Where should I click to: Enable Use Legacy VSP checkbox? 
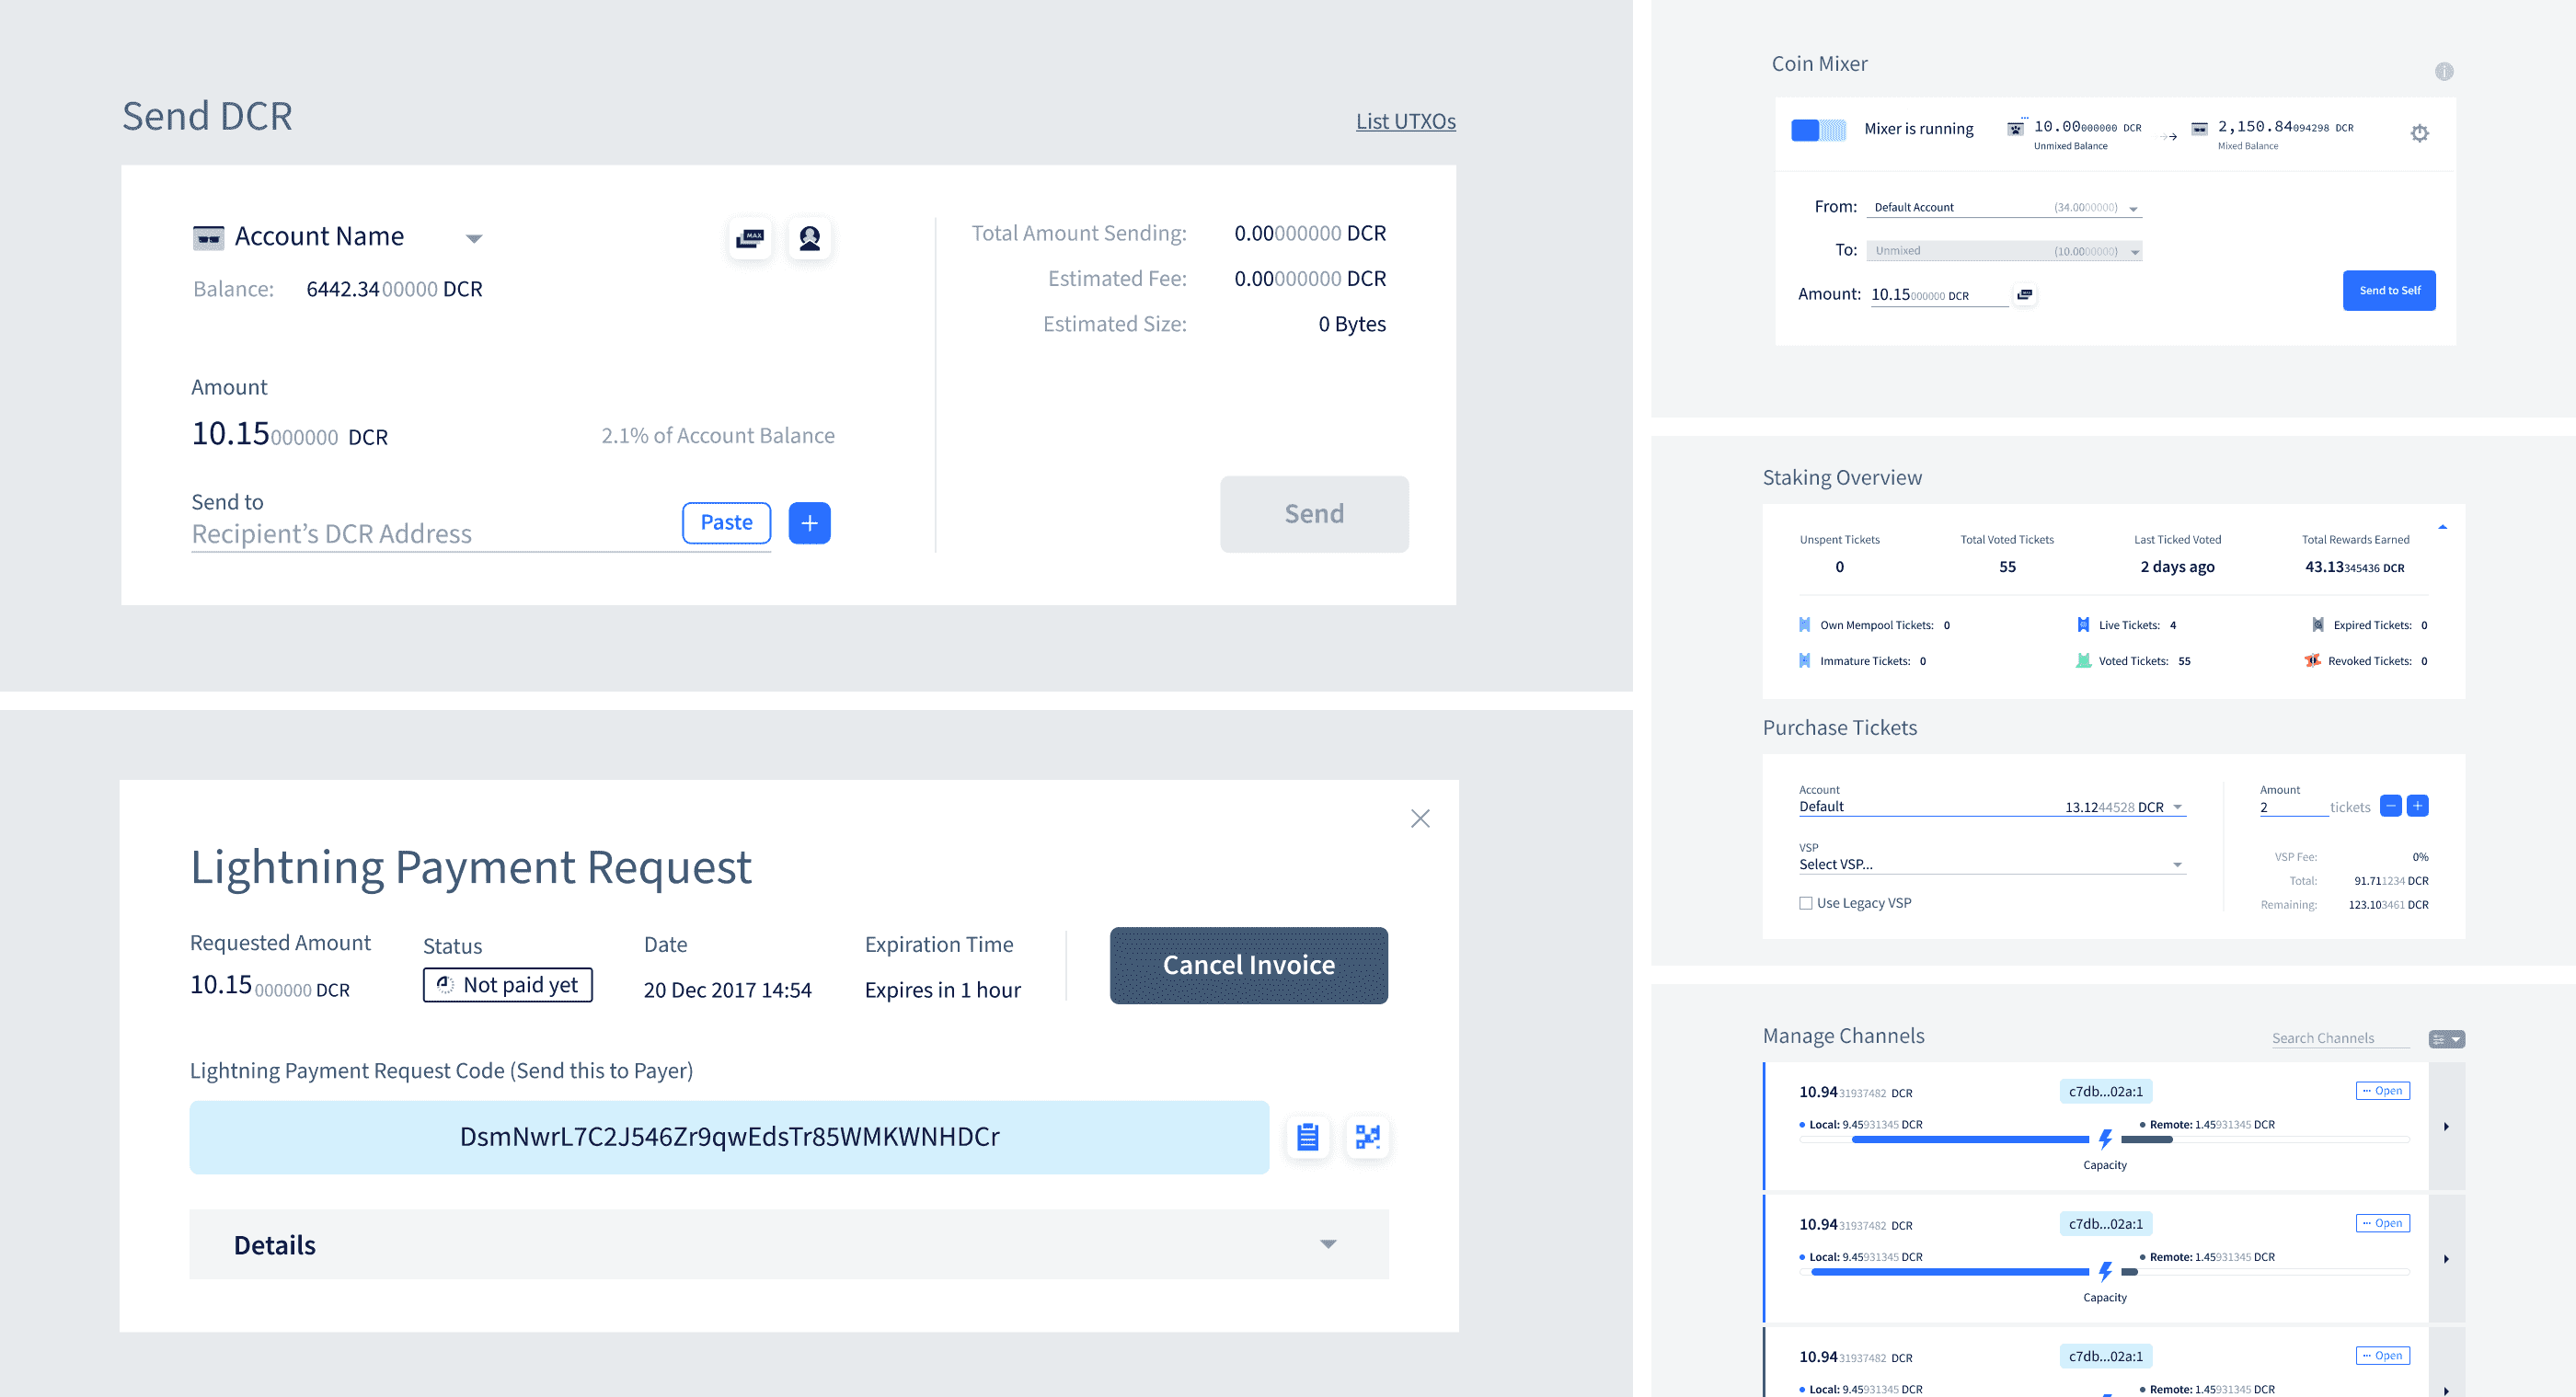point(1806,903)
